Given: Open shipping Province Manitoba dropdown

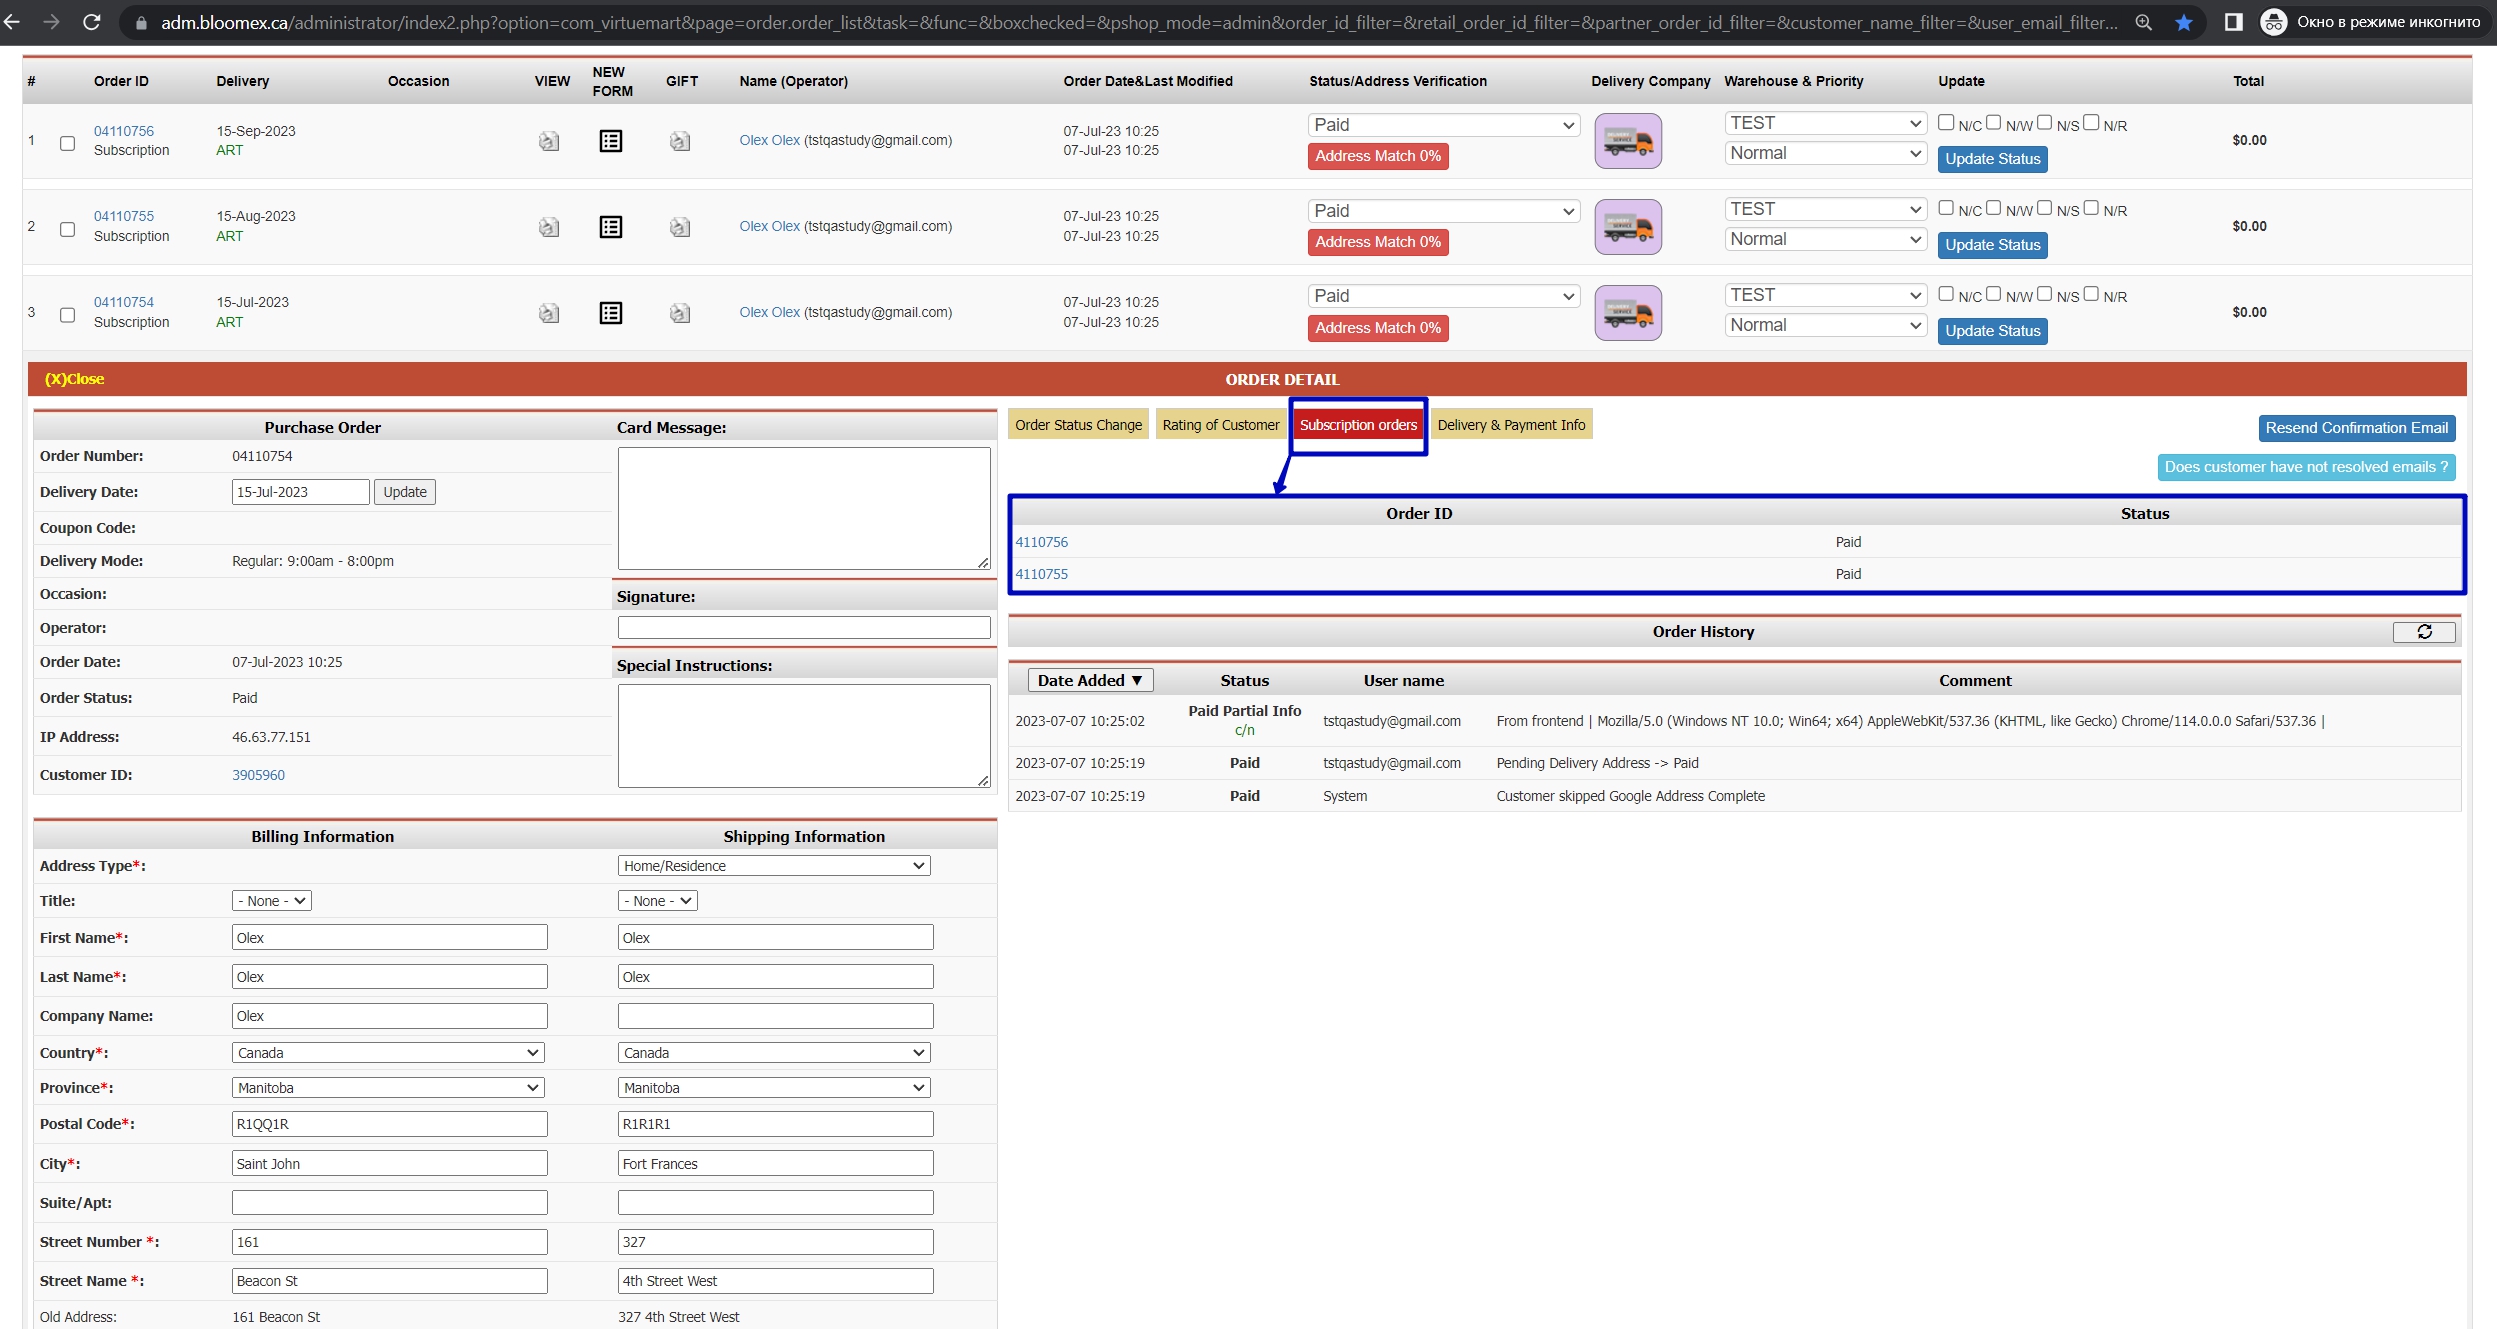Looking at the screenshot, I should coord(774,1088).
